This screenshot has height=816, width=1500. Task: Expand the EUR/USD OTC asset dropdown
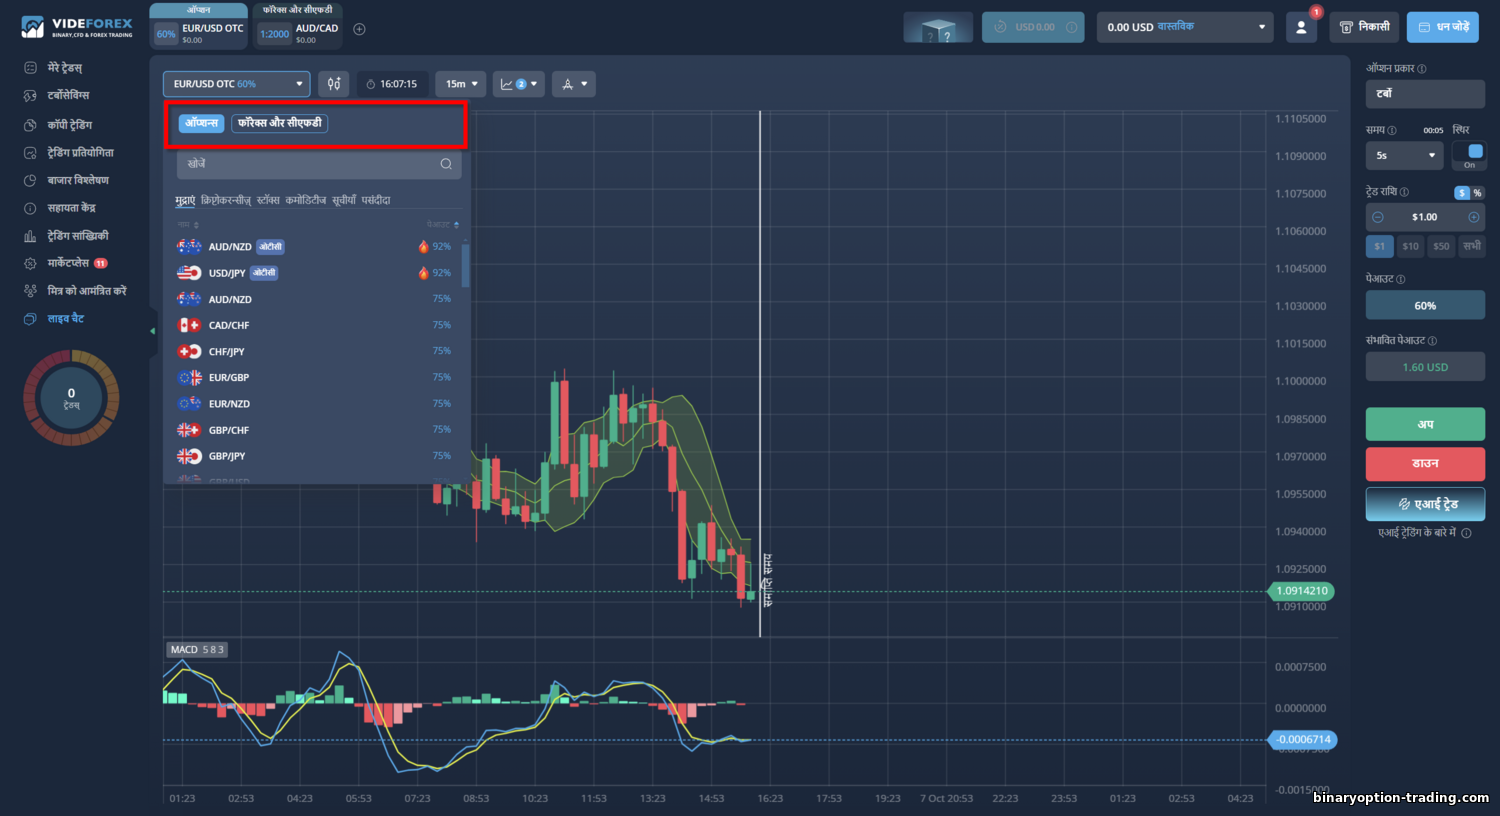(x=237, y=84)
